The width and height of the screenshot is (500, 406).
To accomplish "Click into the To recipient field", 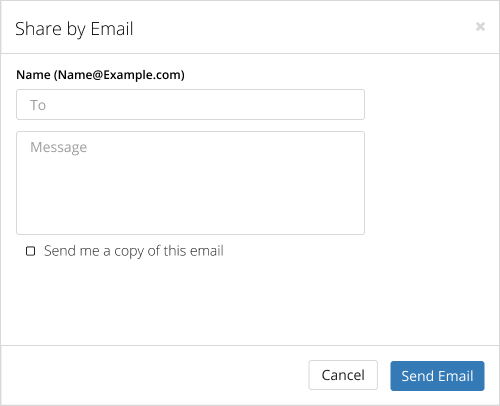I will [190, 104].
